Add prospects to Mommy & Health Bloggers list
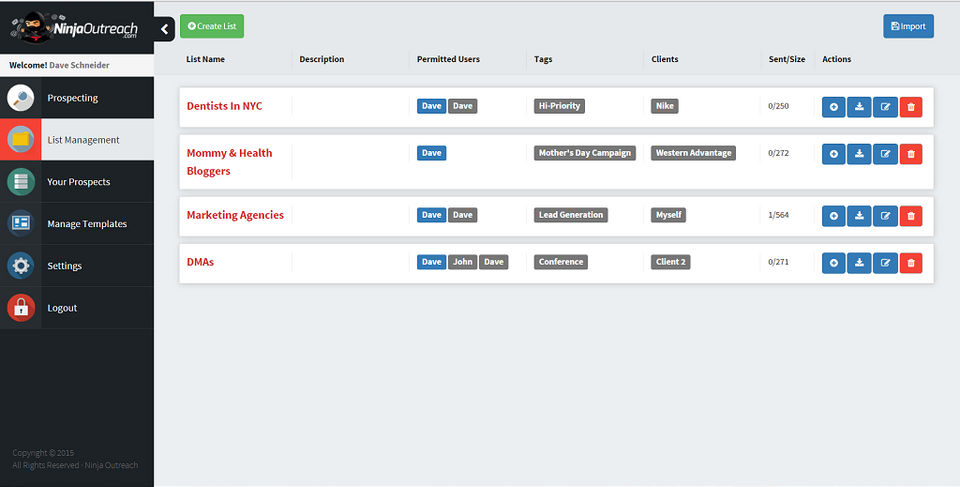960x487 pixels. (833, 154)
